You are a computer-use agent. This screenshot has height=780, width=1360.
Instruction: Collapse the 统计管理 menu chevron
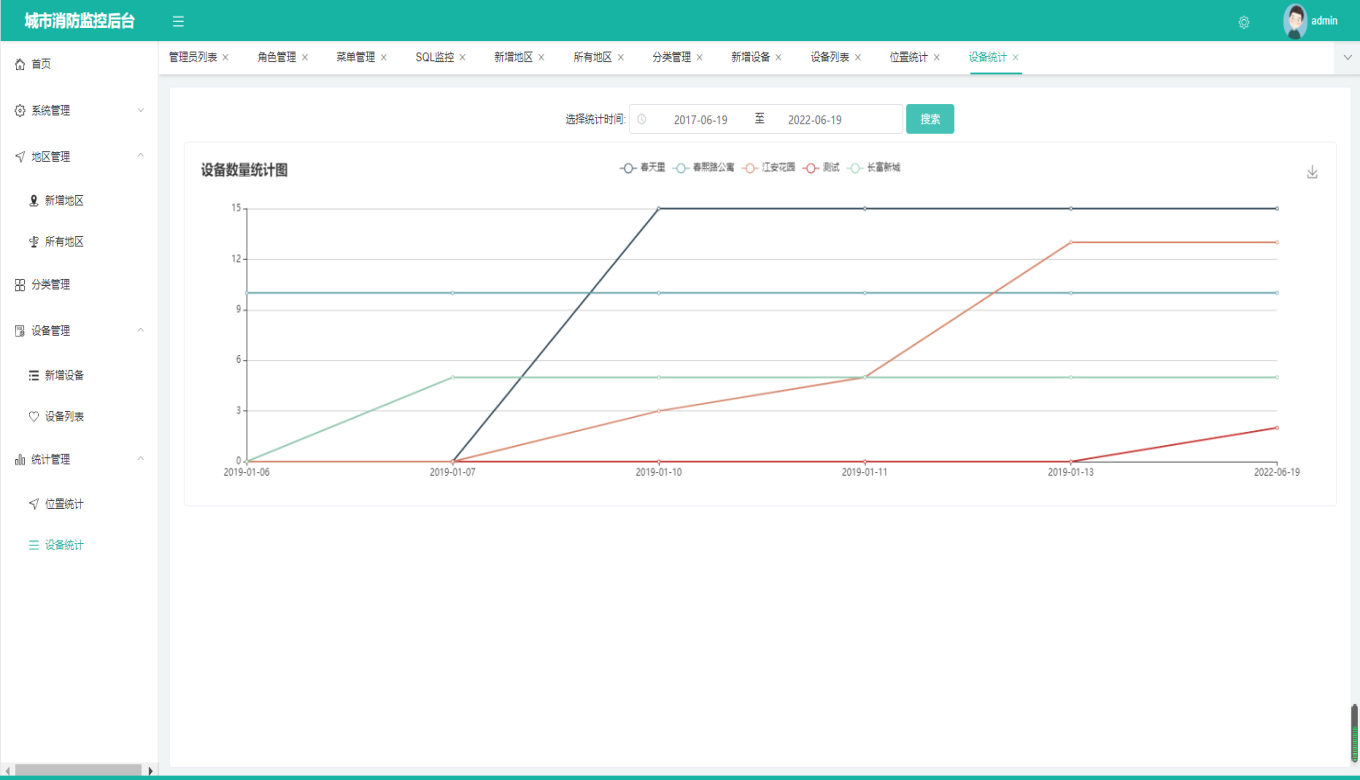click(140, 459)
